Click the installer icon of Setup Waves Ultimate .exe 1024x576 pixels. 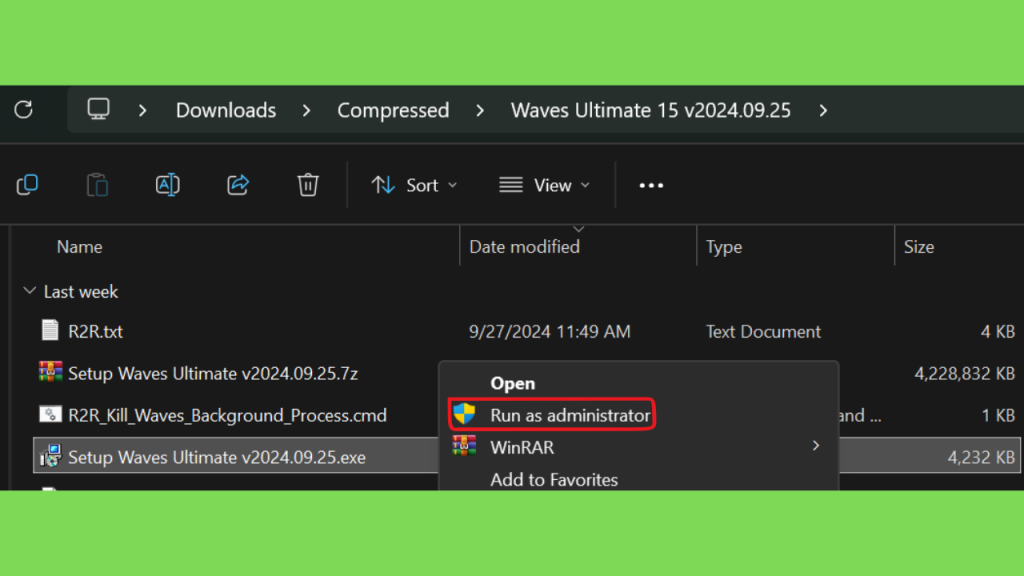50,456
